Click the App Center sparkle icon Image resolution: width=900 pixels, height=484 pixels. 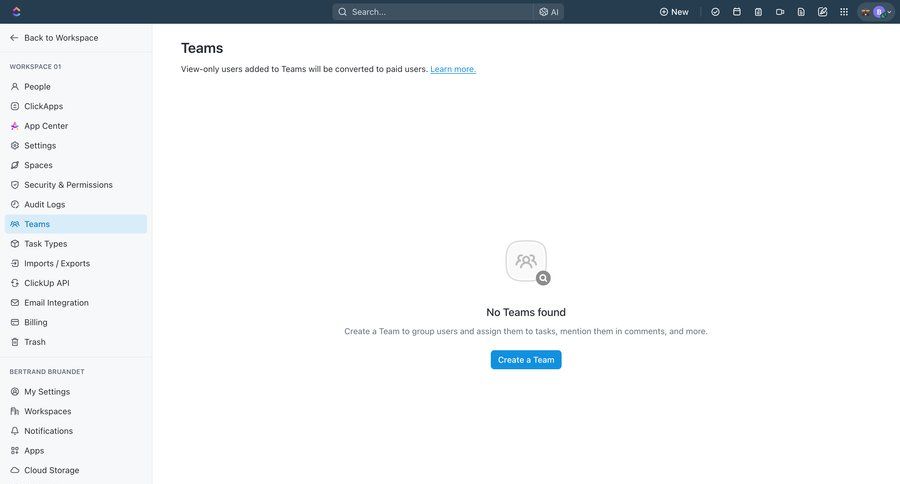point(15,126)
